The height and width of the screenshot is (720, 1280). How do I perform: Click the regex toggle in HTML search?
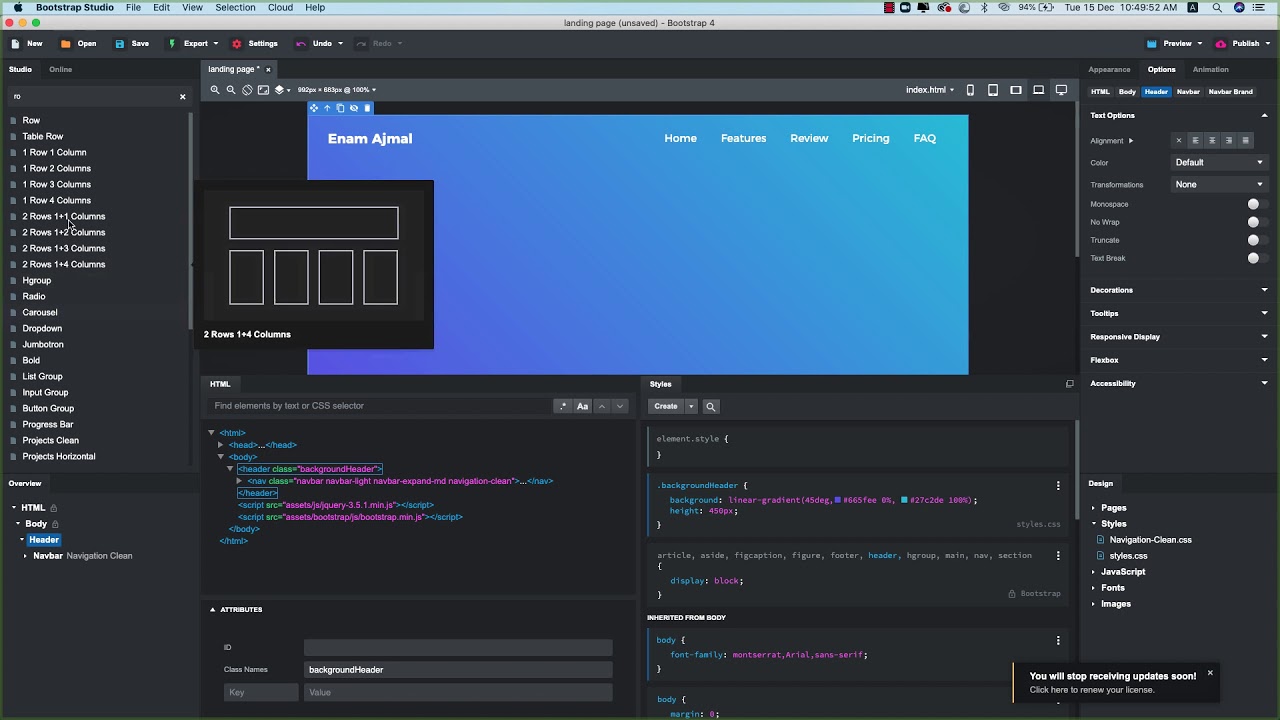point(563,406)
